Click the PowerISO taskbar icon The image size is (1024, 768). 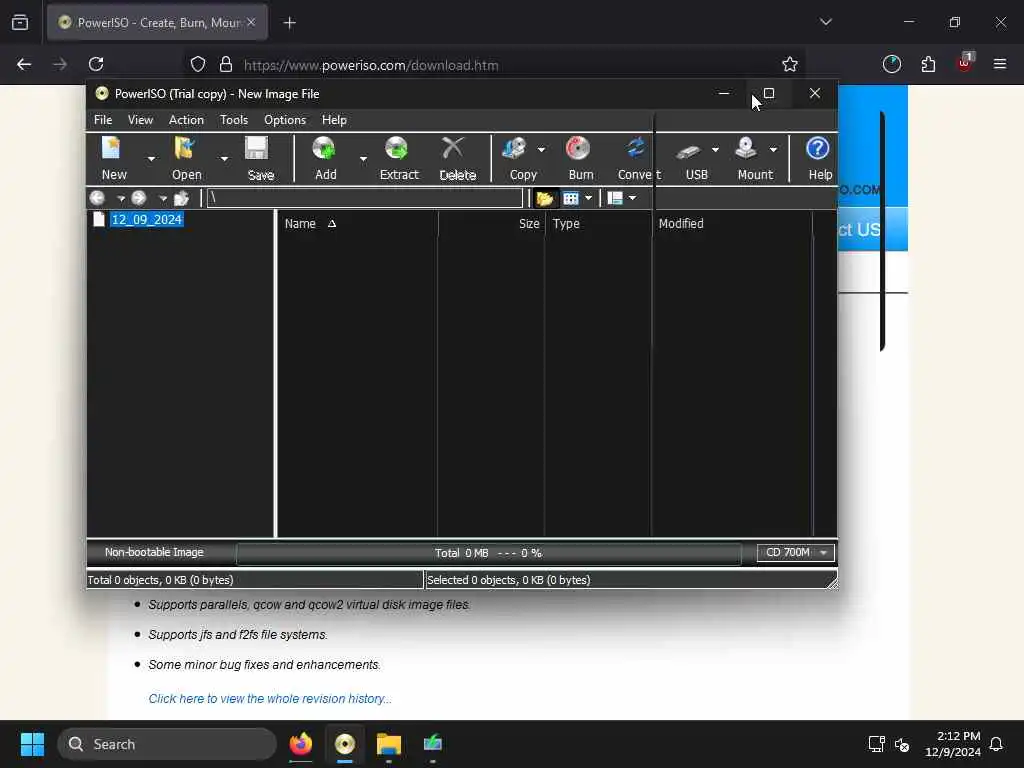[345, 744]
